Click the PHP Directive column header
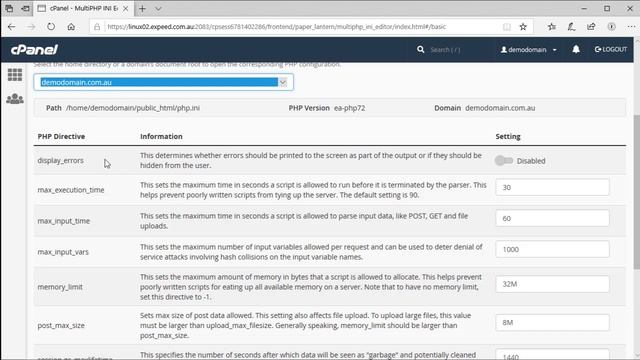The width and height of the screenshot is (640, 360). click(61, 136)
